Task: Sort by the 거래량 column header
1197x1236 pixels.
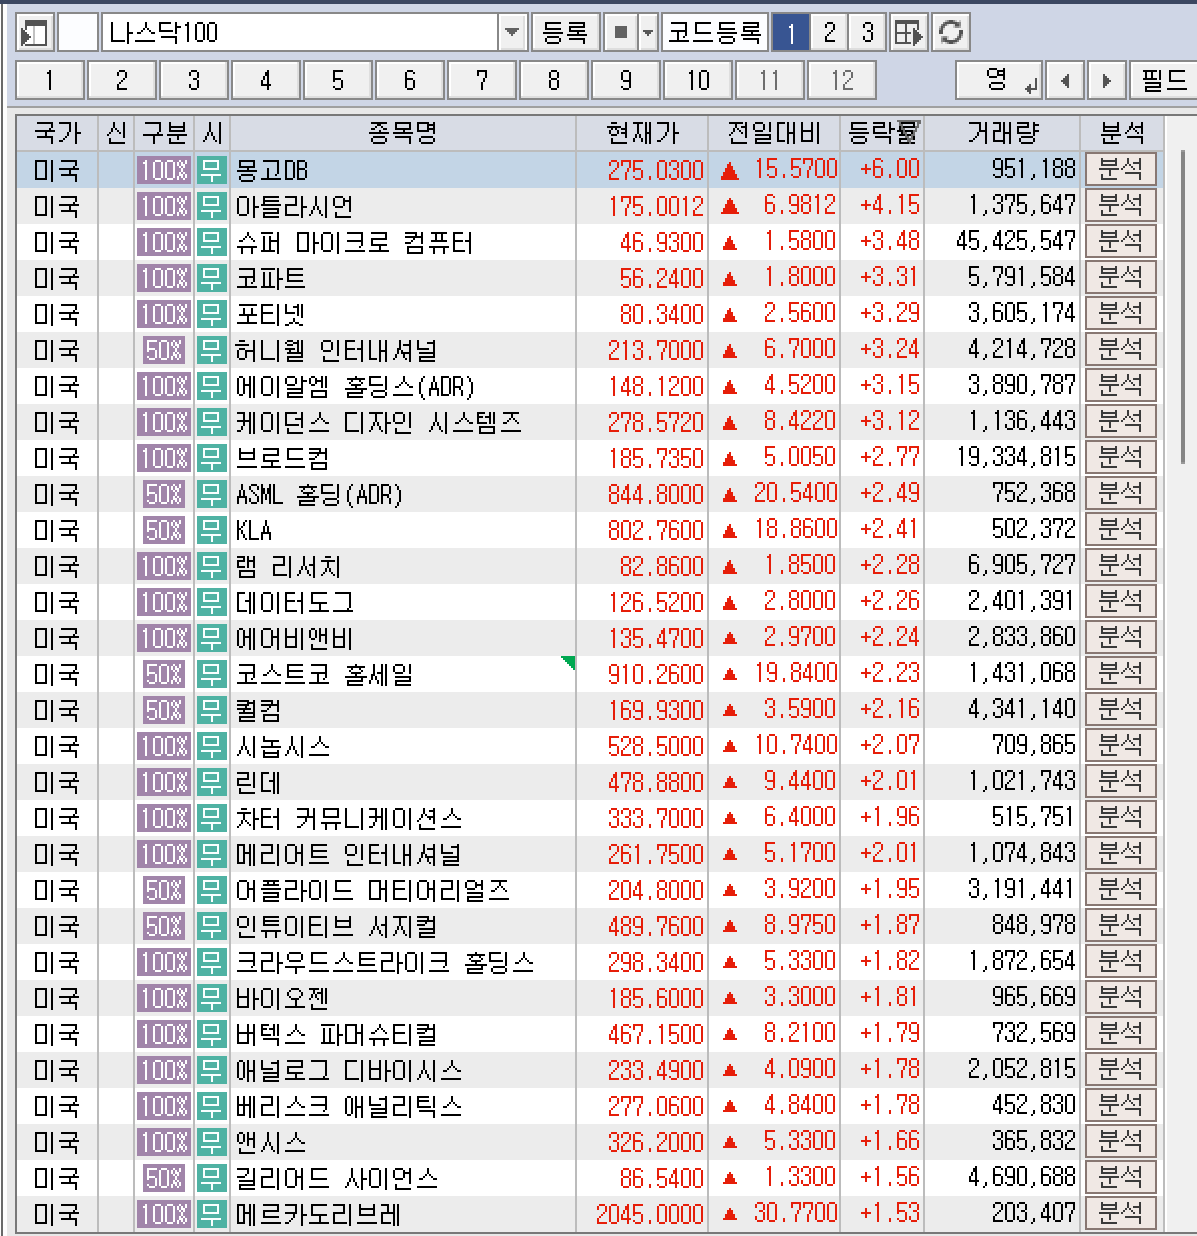Action: (1002, 132)
